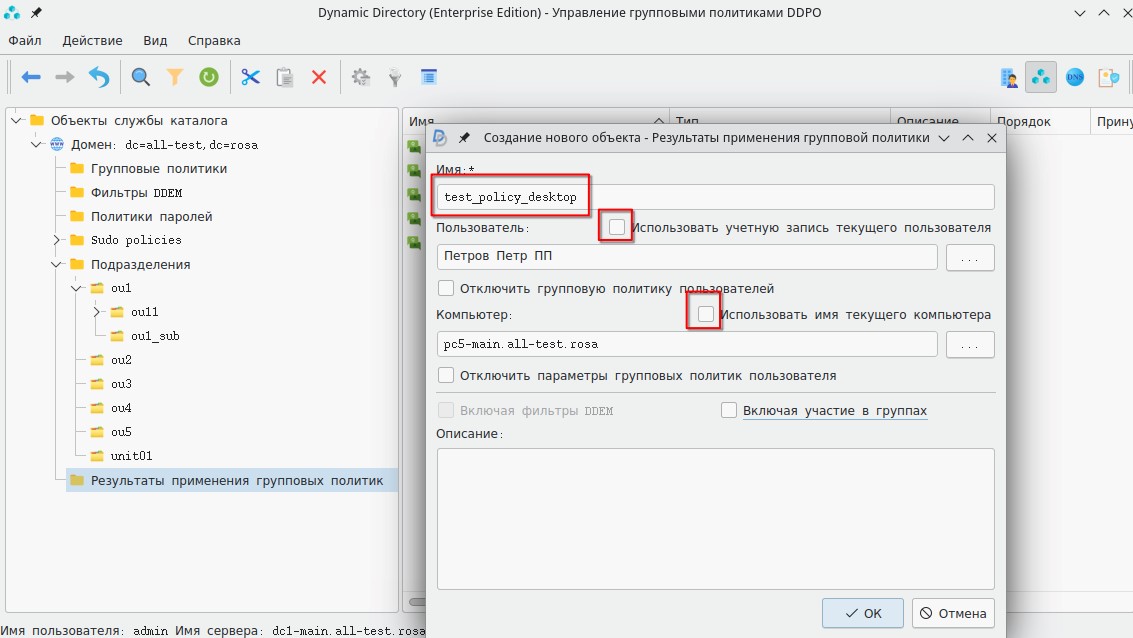This screenshot has height=638, width=1133.
Task: Expand the ou11 subfolder
Action: tap(97, 312)
